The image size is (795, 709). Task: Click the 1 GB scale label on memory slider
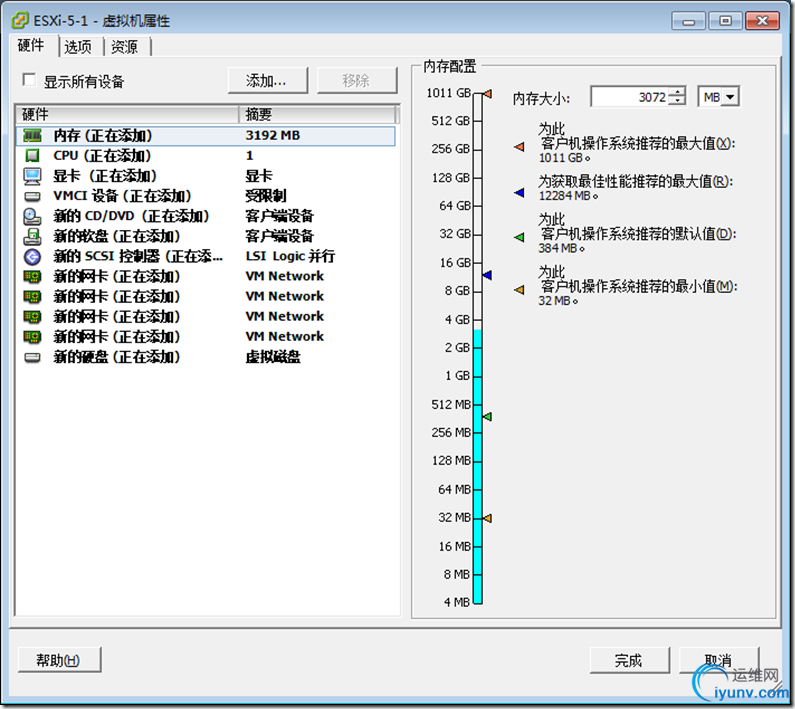(x=457, y=376)
